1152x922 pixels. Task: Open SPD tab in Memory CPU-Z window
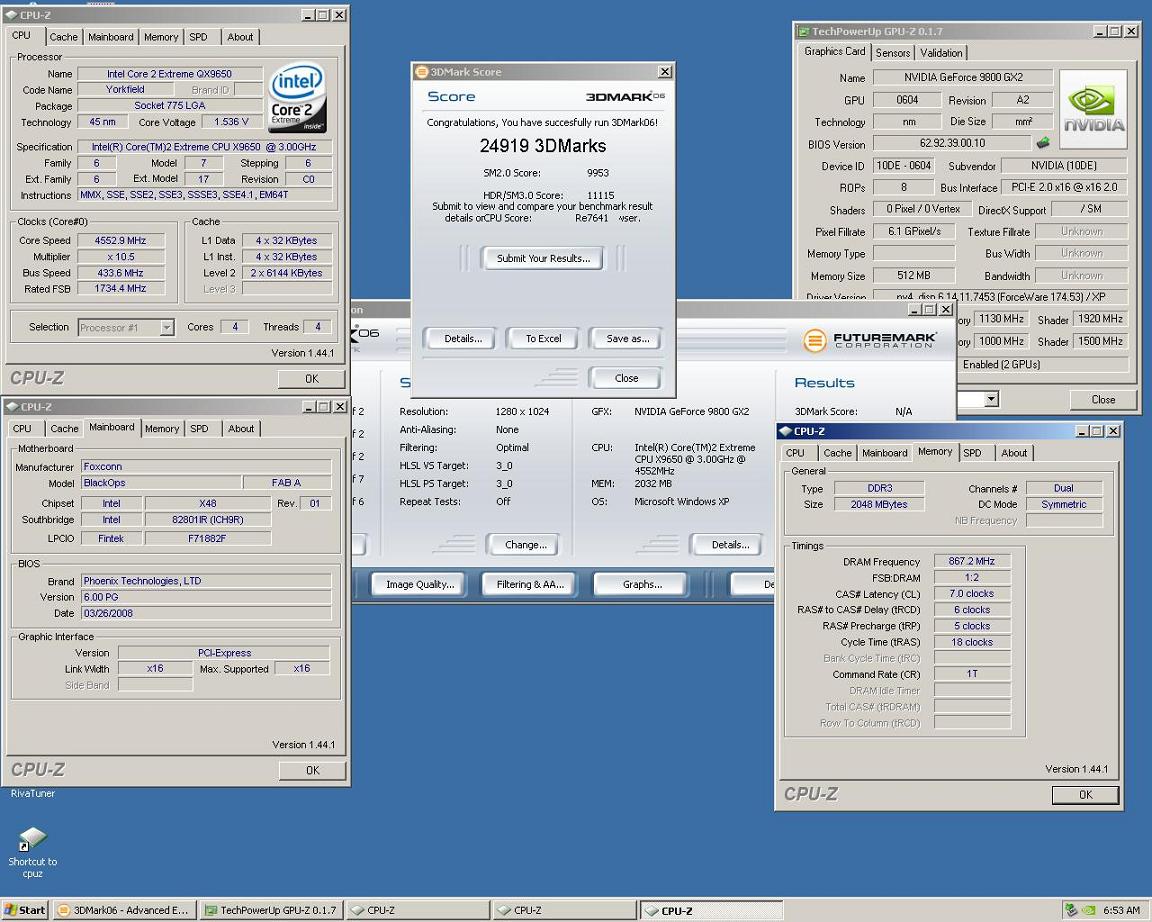[x=972, y=453]
